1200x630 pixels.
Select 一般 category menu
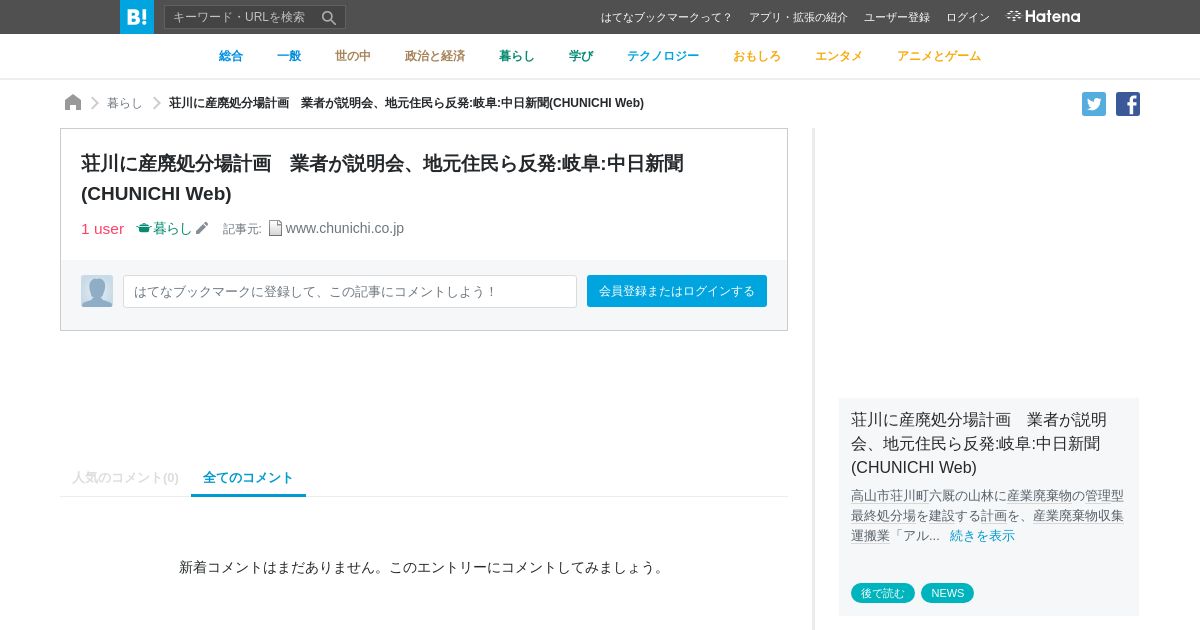coord(289,56)
